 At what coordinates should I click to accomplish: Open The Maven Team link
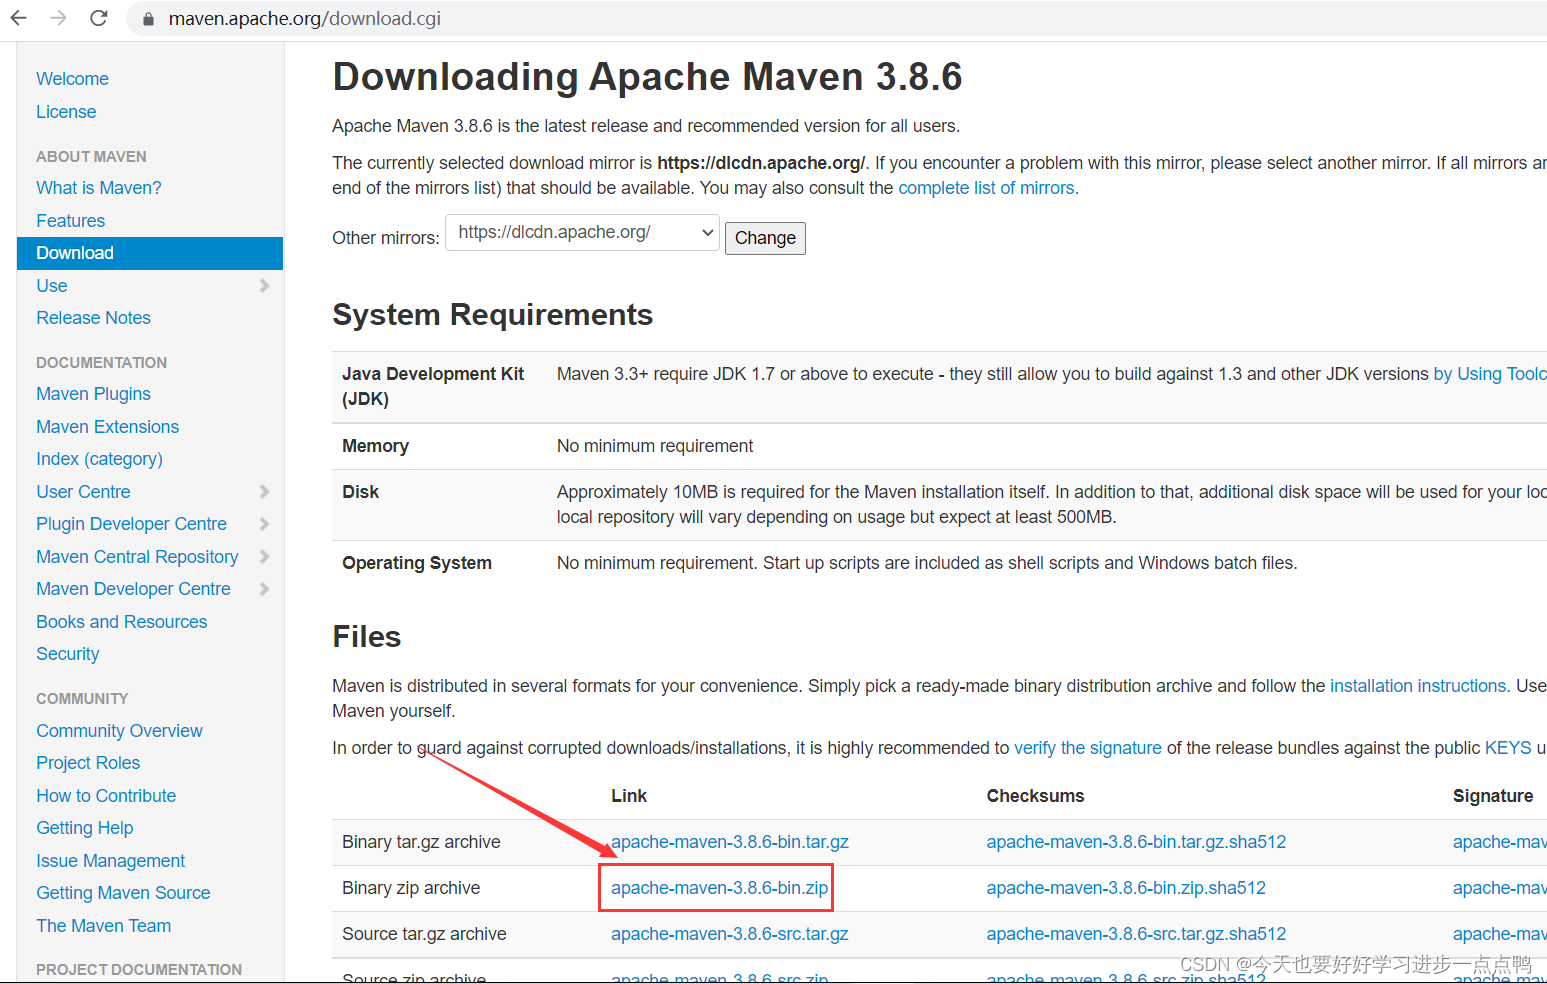tap(103, 926)
